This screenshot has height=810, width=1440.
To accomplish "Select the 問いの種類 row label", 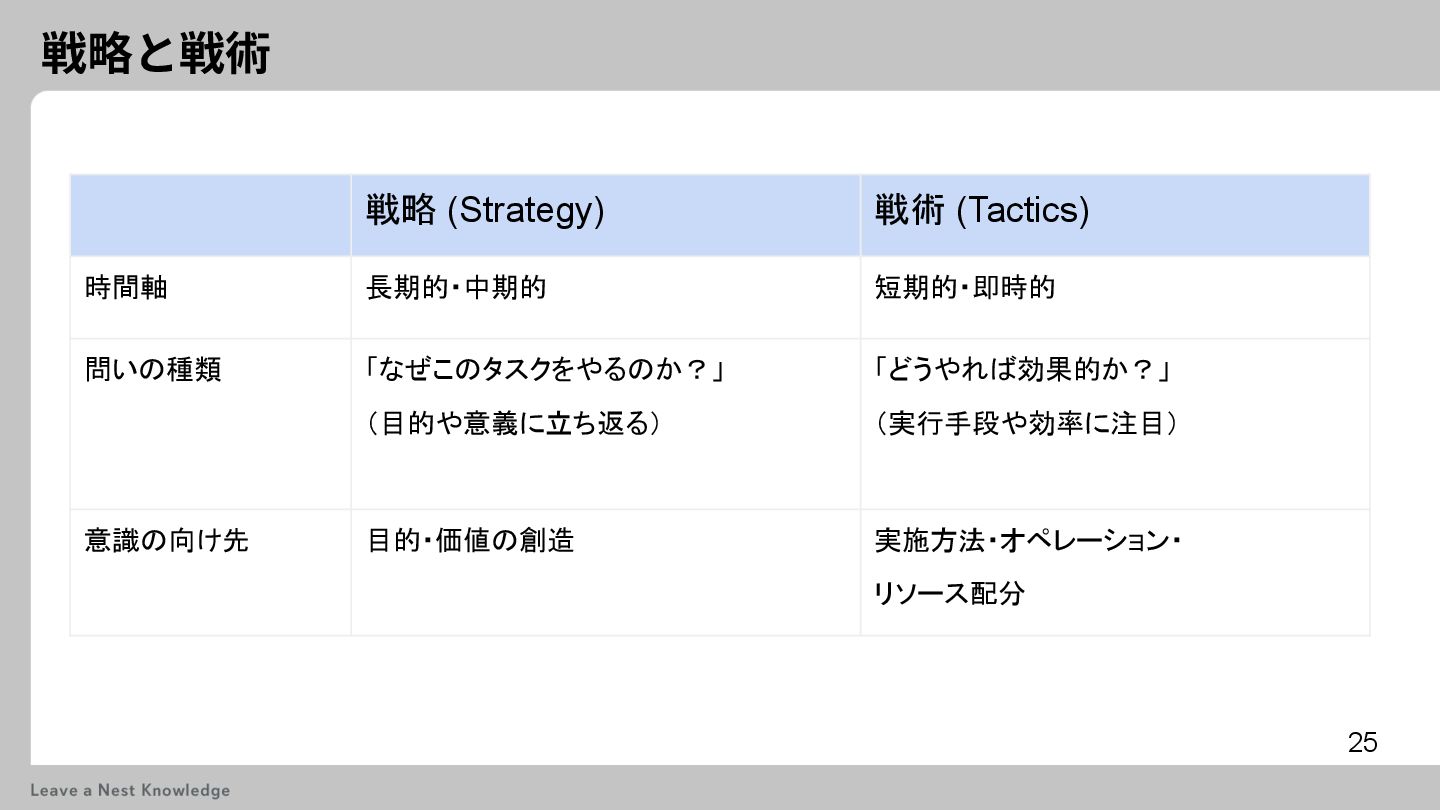I will (x=153, y=370).
